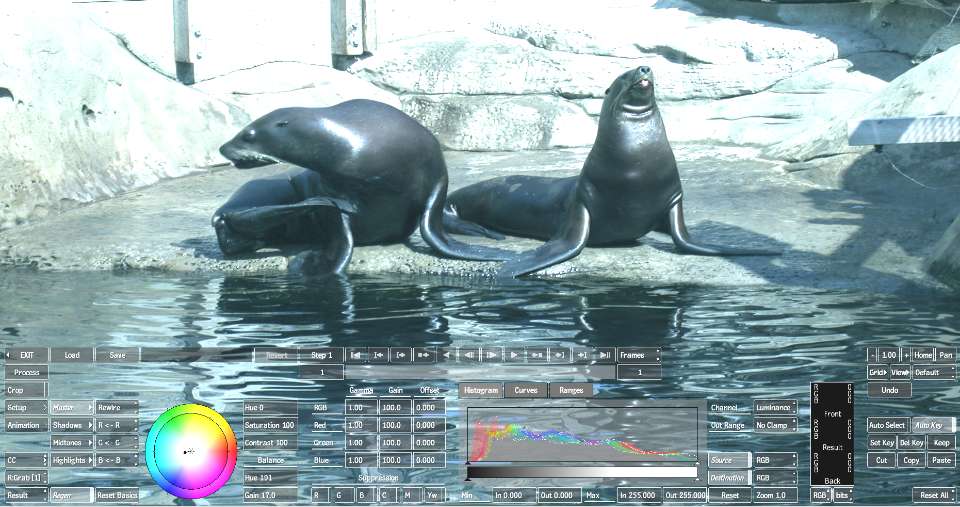The image size is (960, 507).
Task: Open the Frames unit dropdown
Action: pos(638,355)
